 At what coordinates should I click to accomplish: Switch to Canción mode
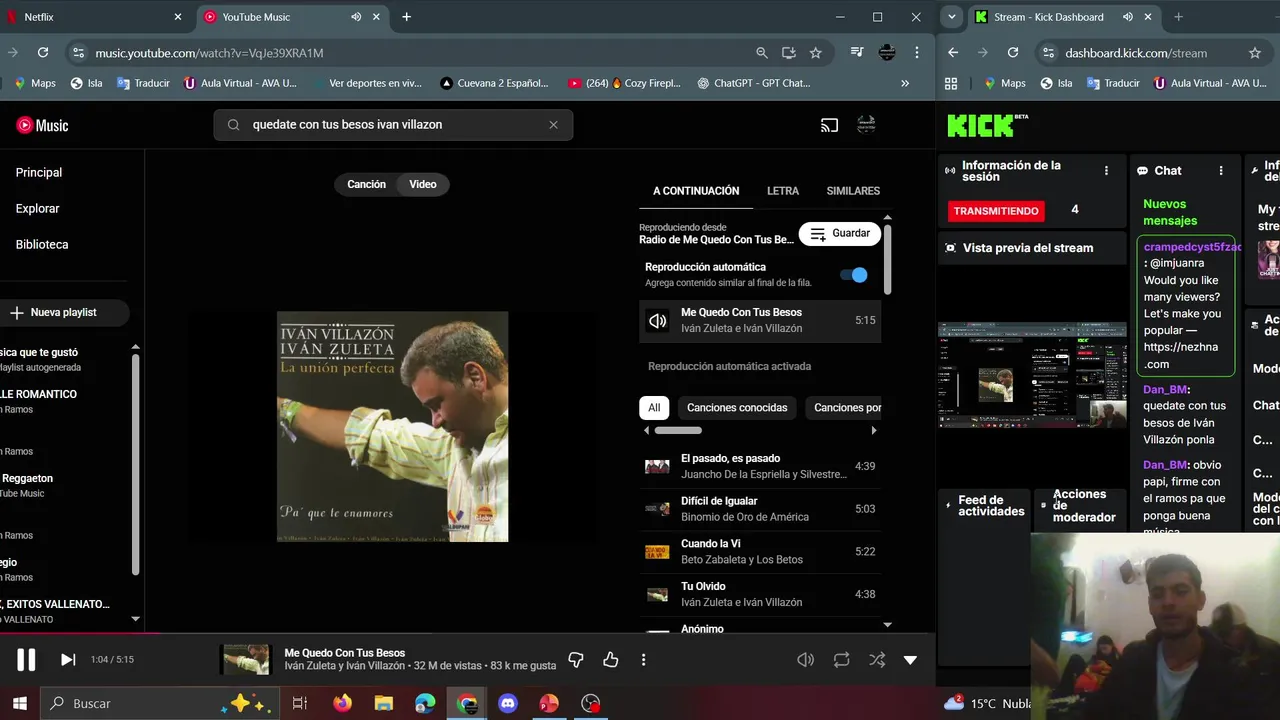point(366,184)
